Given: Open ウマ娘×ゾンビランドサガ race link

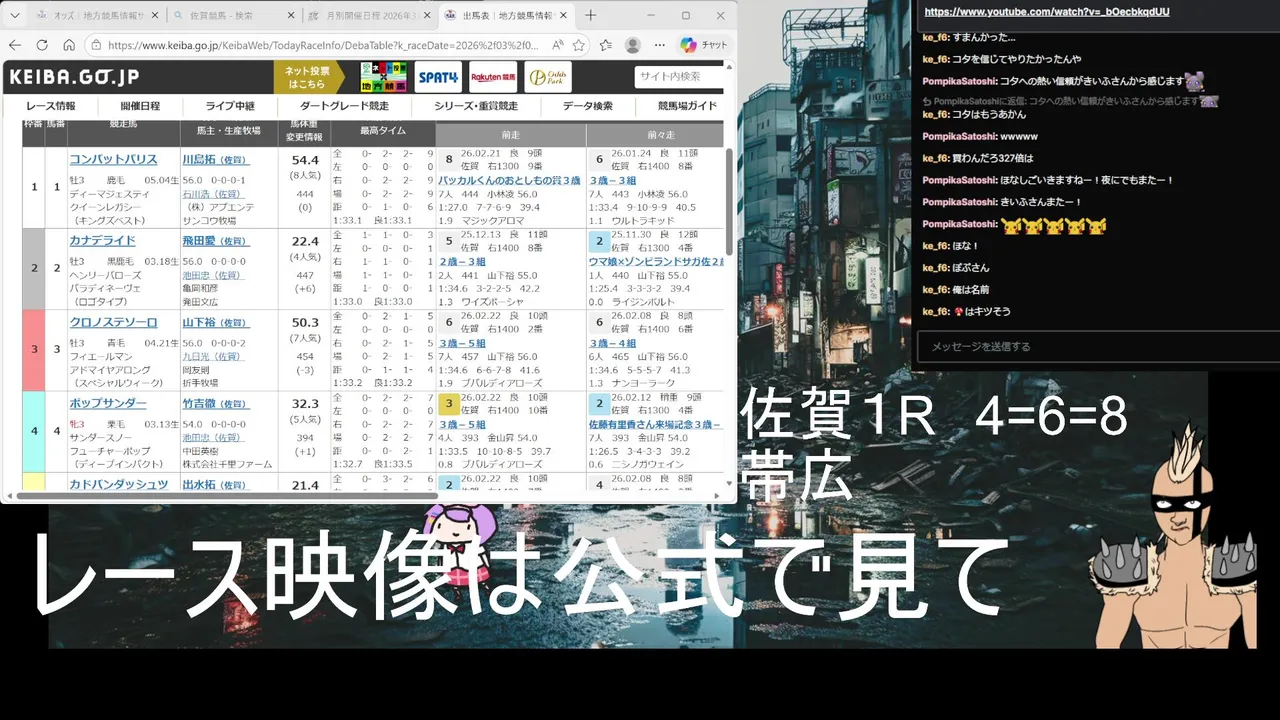Looking at the screenshot, I should [x=656, y=262].
